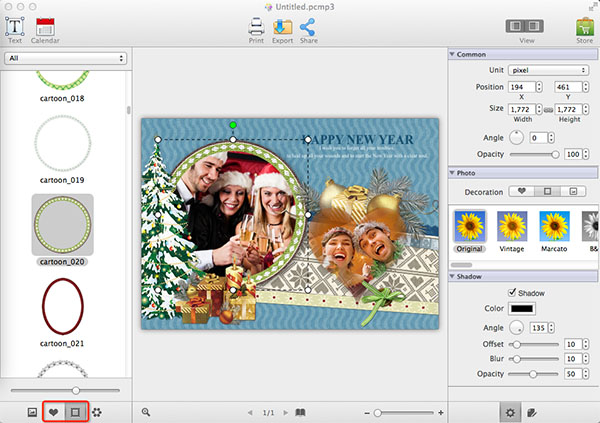Click the View toolbar button
This screenshot has width=600, height=423.
525,27
